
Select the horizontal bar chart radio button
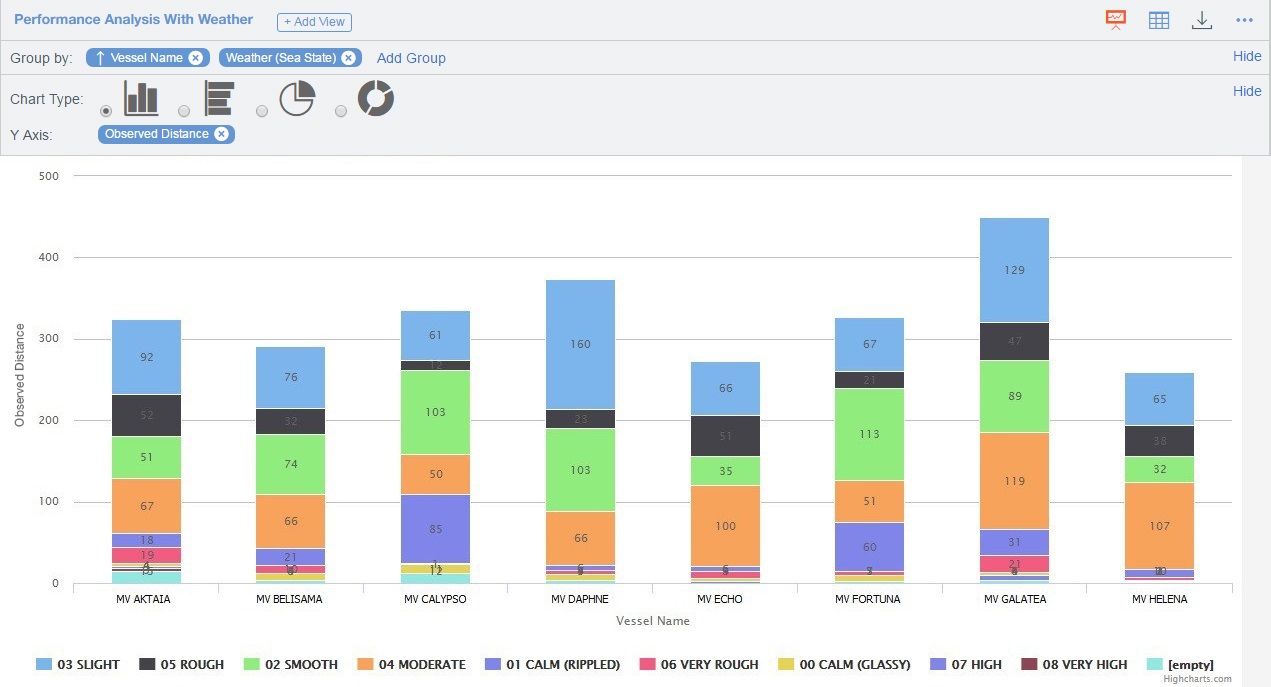[x=184, y=111]
